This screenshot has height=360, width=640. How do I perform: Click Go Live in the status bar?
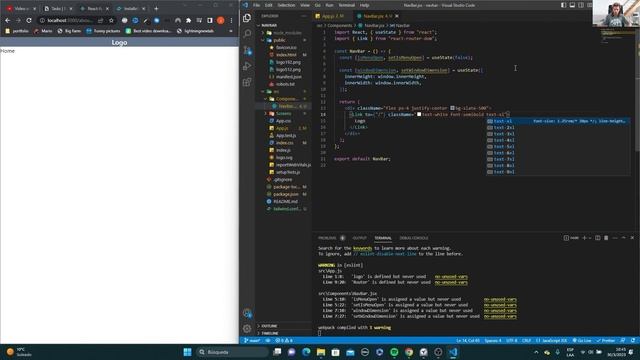click(x=582, y=340)
